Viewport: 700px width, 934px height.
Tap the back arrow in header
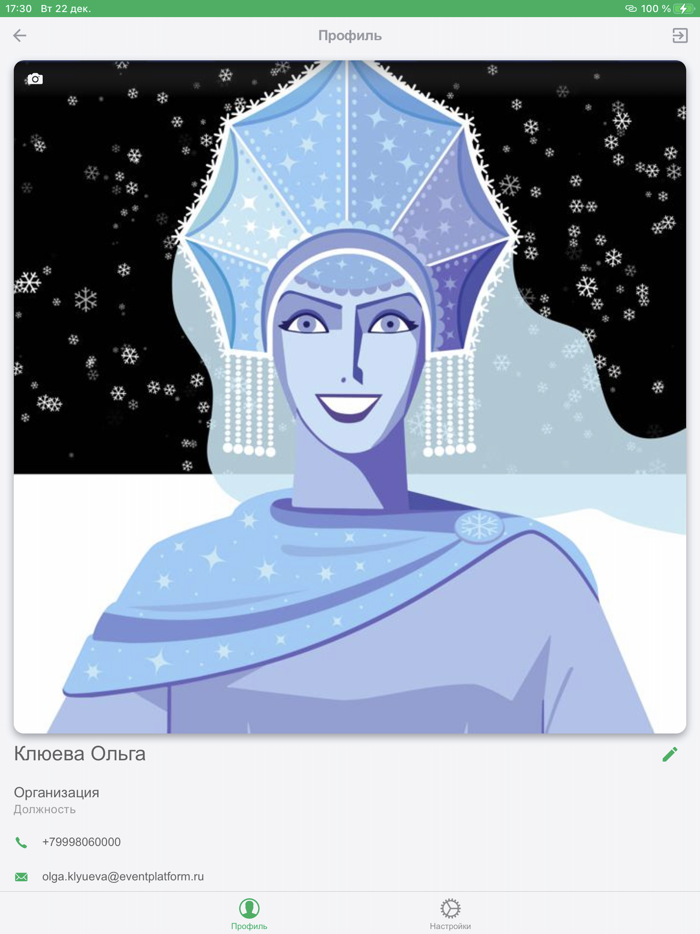(20, 36)
